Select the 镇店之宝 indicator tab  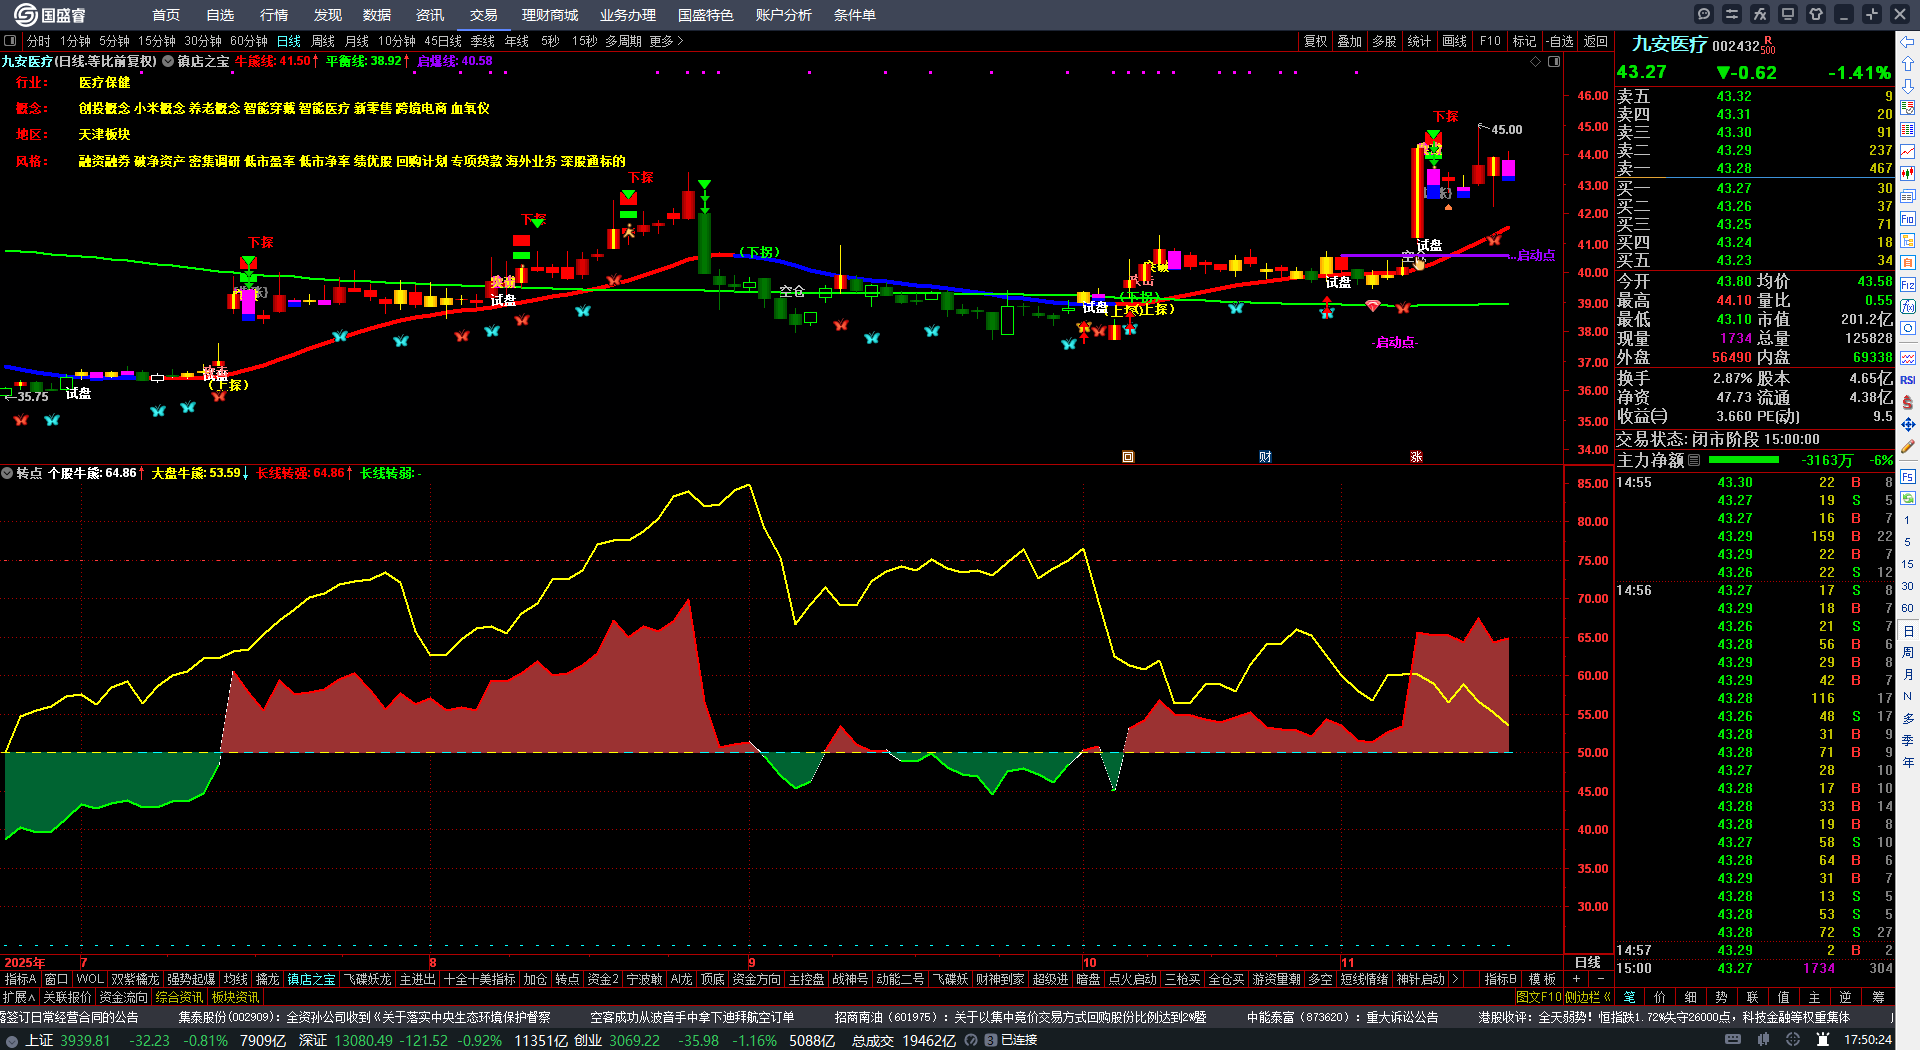tap(312, 980)
